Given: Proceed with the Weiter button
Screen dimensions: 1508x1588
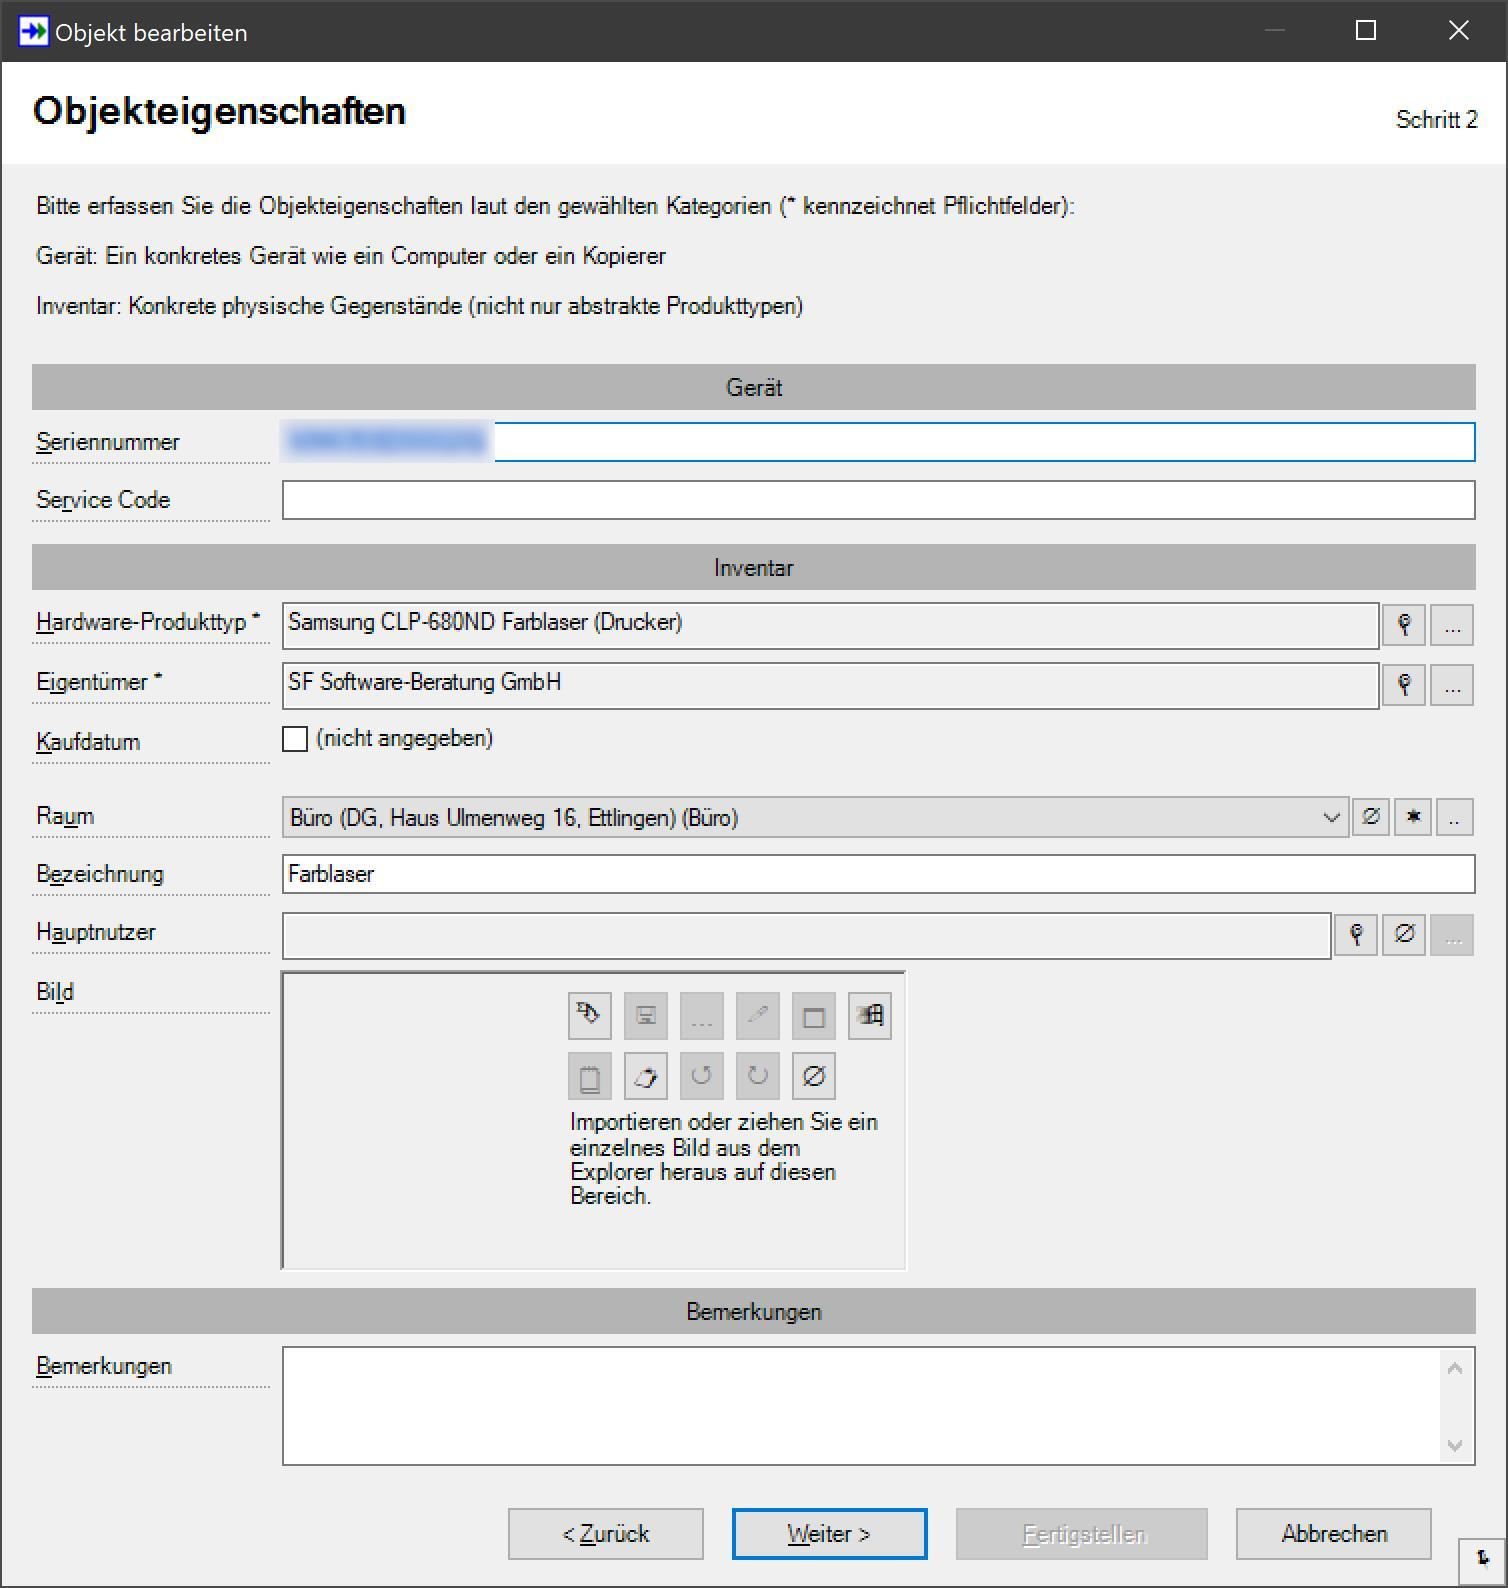Looking at the screenshot, I should click(x=829, y=1534).
